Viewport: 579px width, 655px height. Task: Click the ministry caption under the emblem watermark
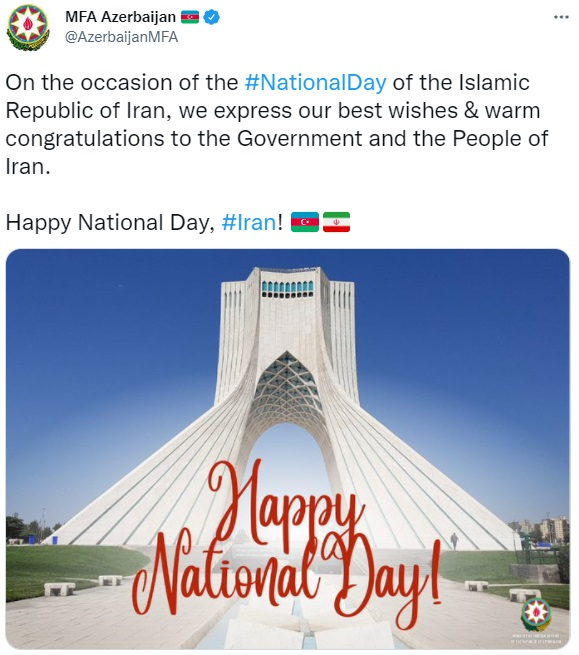point(536,639)
